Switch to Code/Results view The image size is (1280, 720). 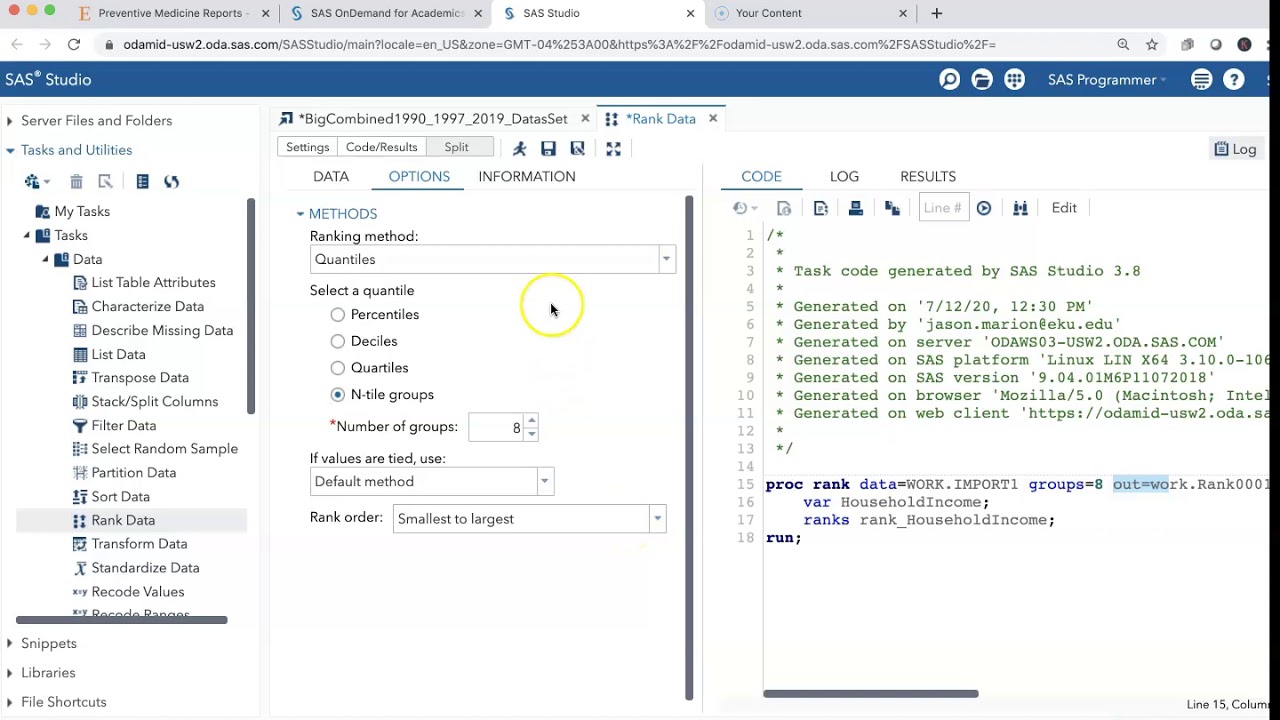381,147
